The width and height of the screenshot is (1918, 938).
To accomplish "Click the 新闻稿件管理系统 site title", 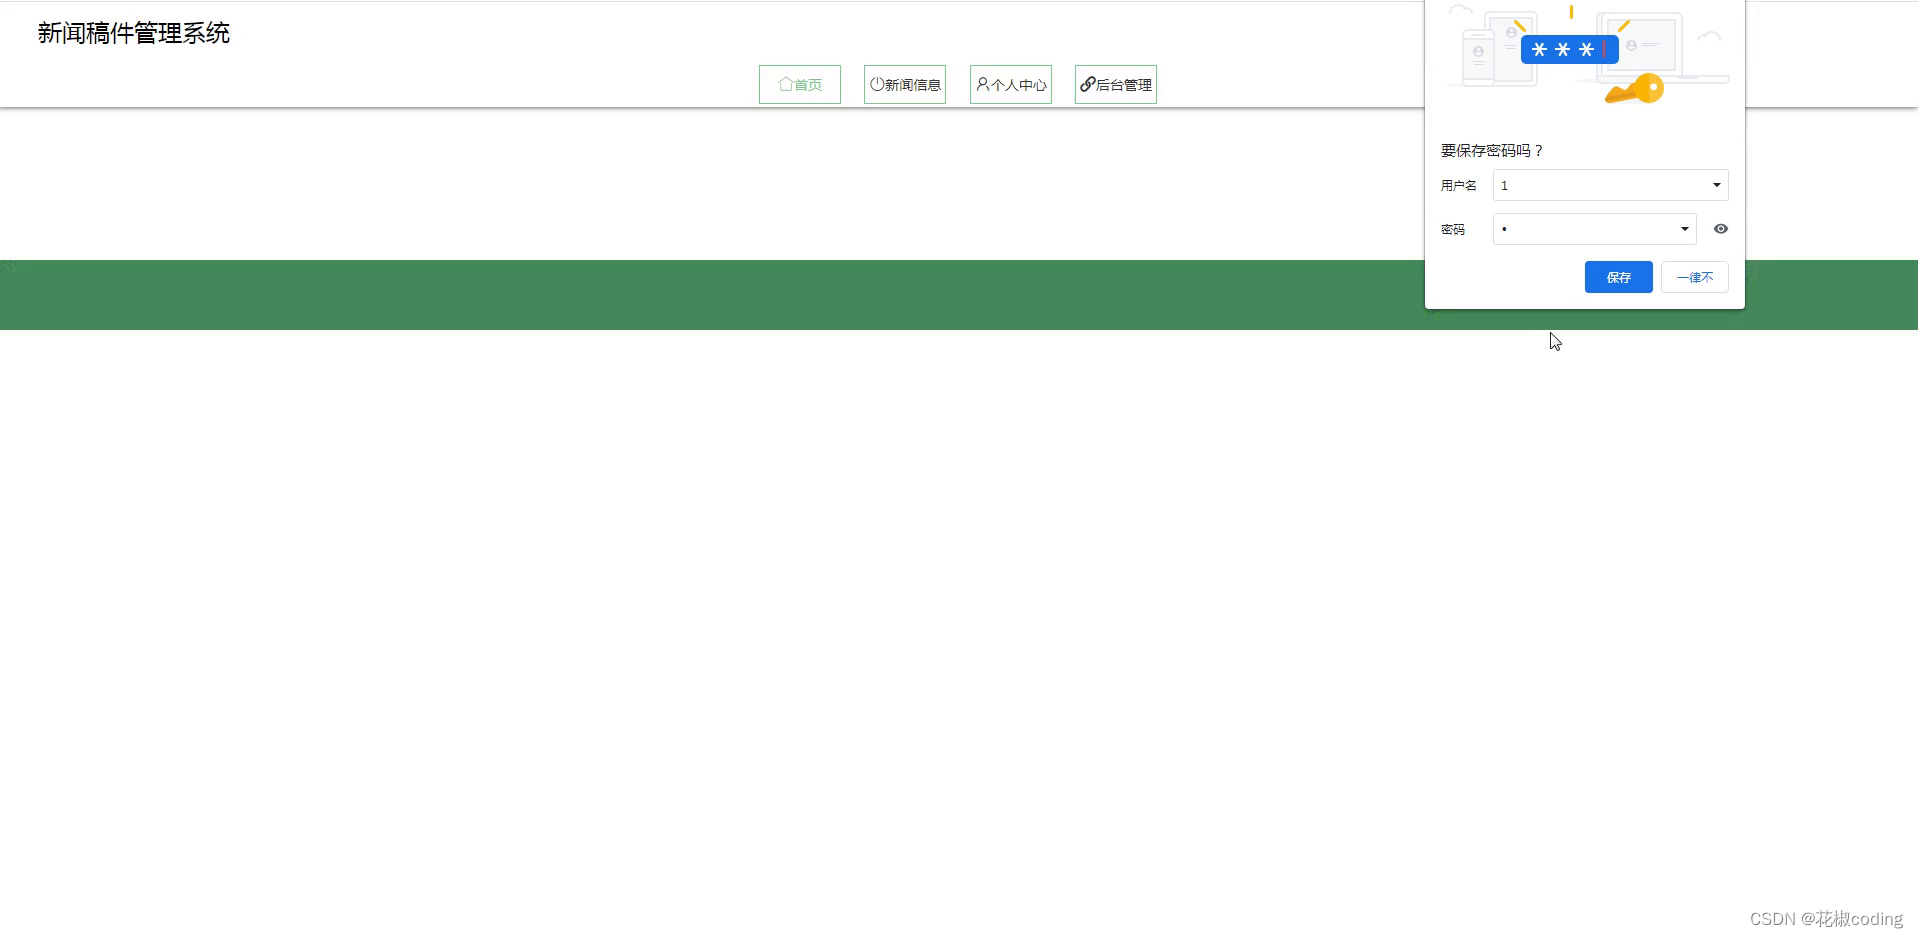I will click(134, 33).
